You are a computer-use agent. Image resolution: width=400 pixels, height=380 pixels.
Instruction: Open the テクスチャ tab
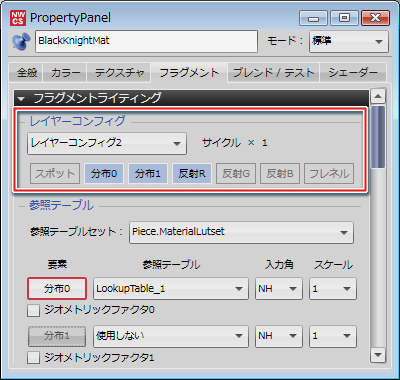pos(119,72)
